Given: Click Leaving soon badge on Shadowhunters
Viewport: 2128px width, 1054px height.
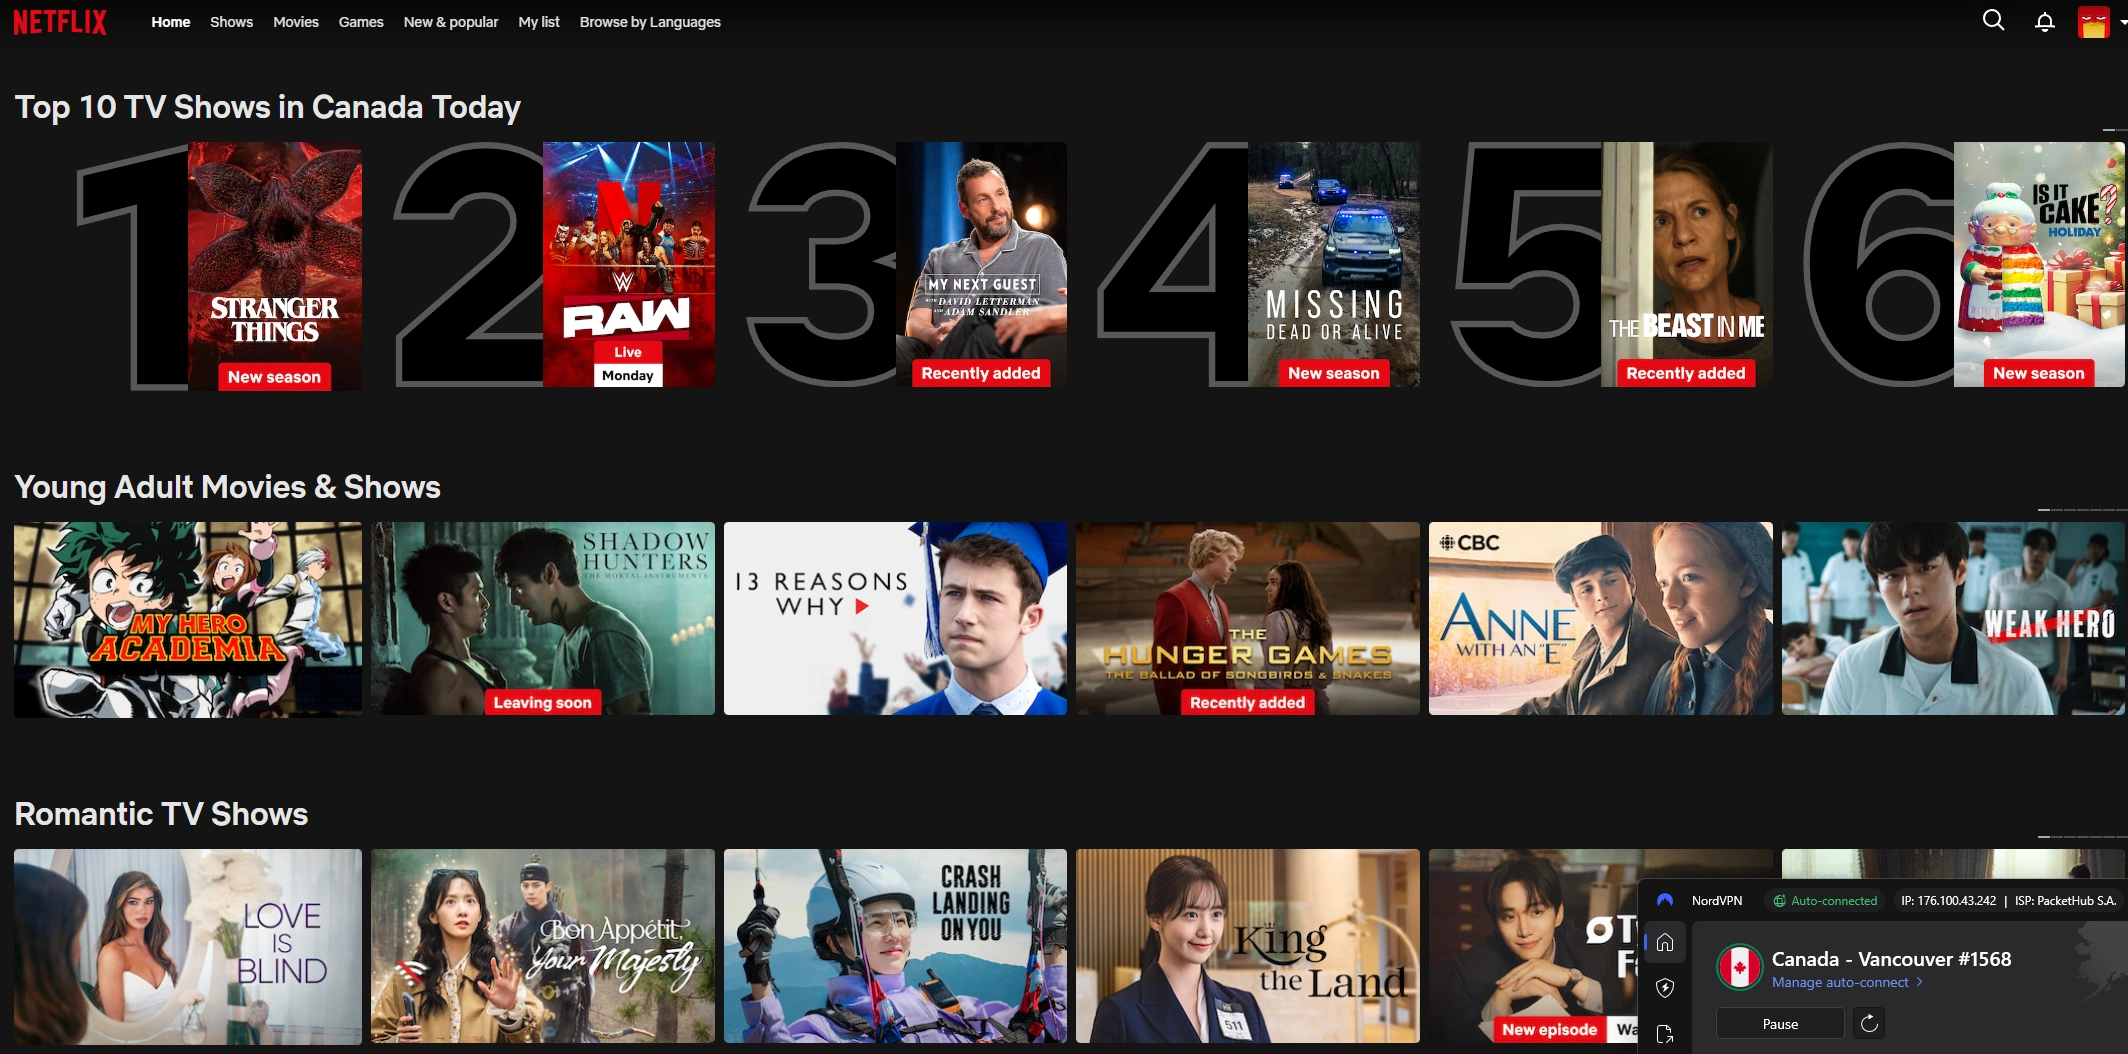Looking at the screenshot, I should tap(543, 702).
